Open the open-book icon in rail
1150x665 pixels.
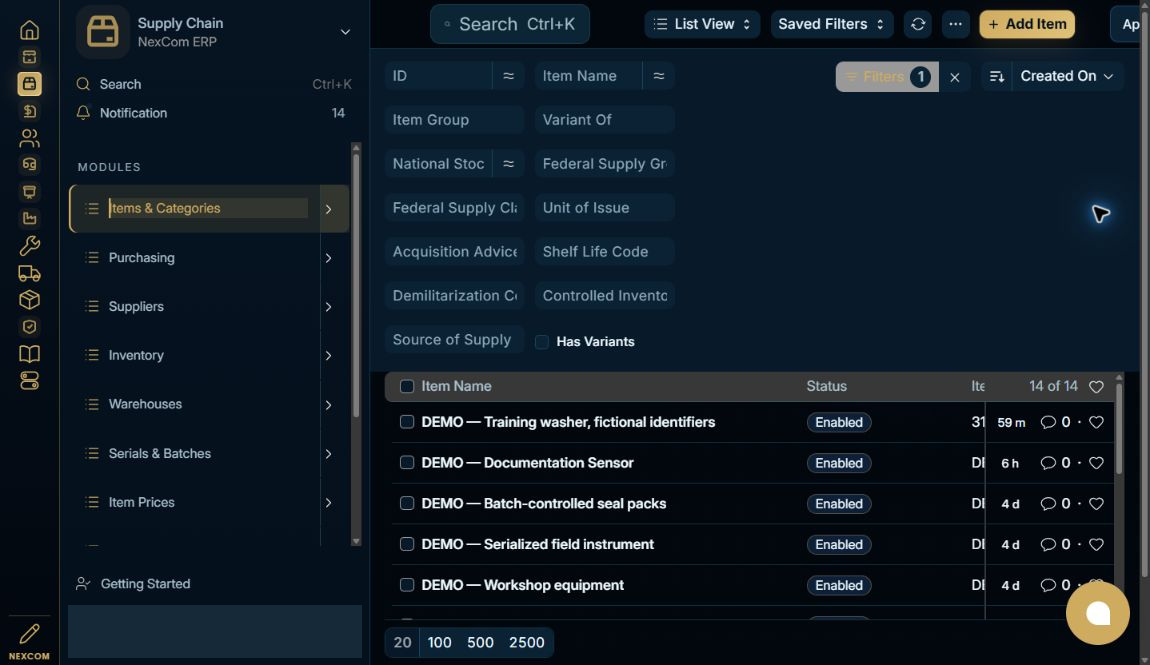[29, 354]
